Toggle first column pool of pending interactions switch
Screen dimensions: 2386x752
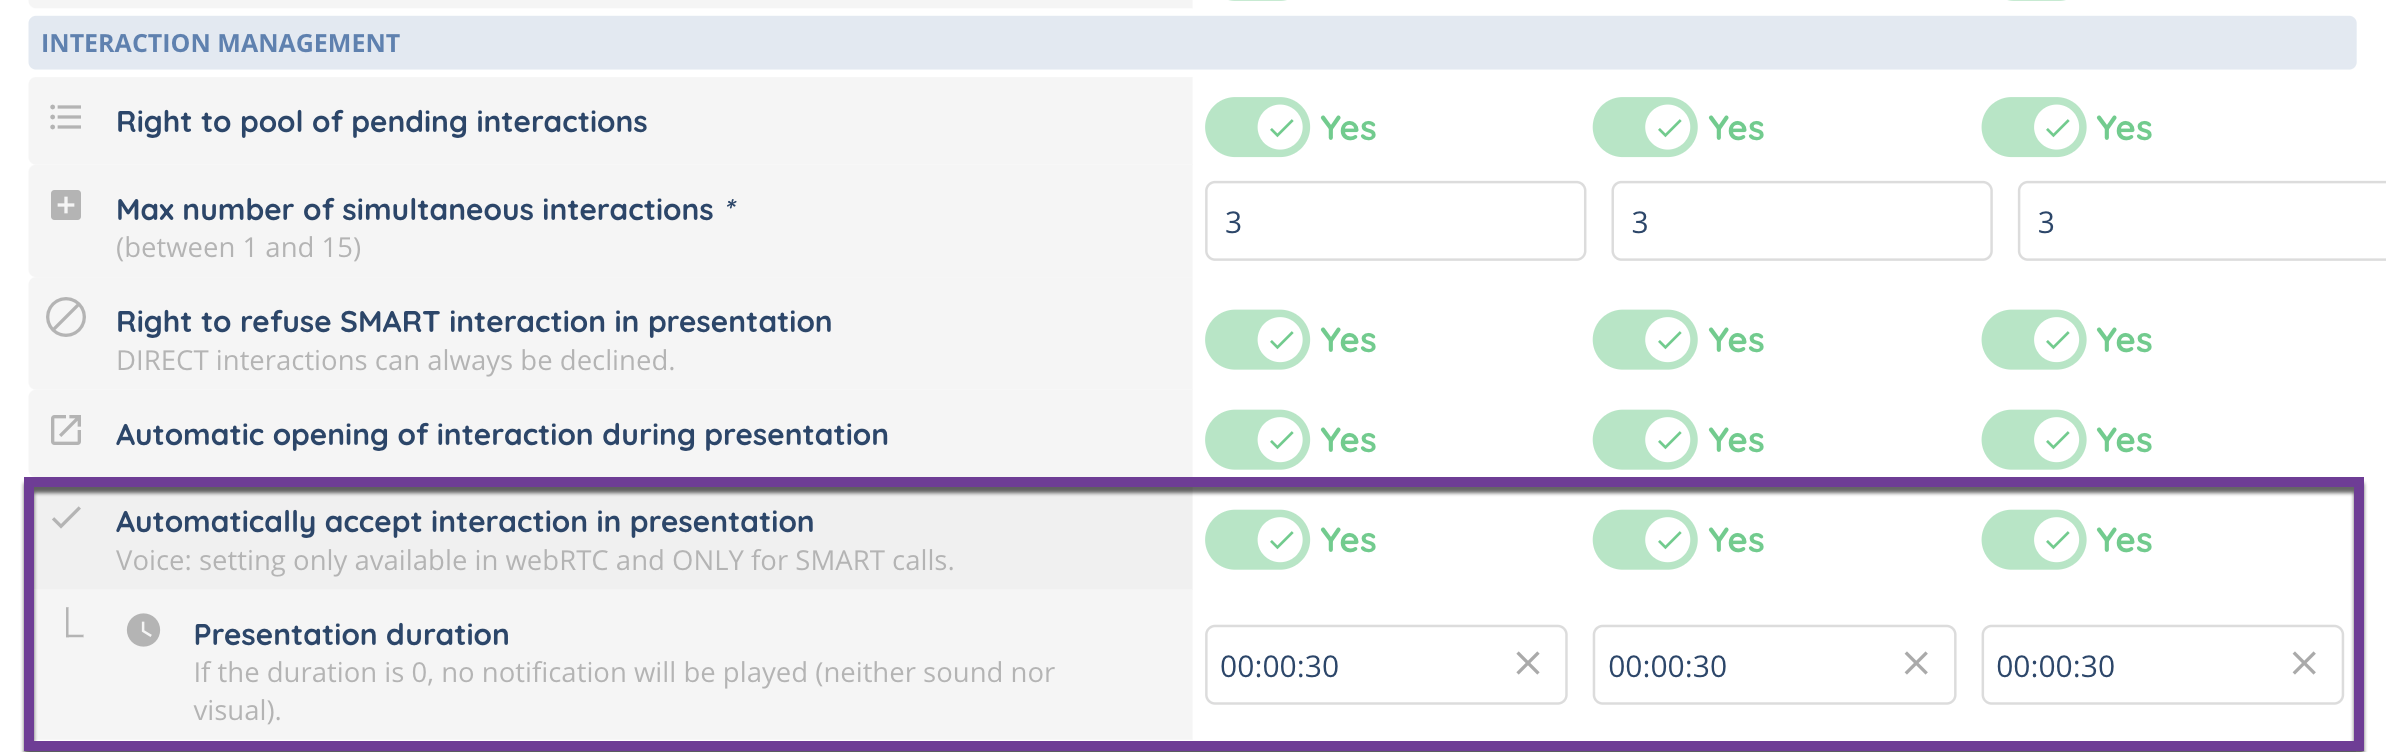(x=1257, y=128)
